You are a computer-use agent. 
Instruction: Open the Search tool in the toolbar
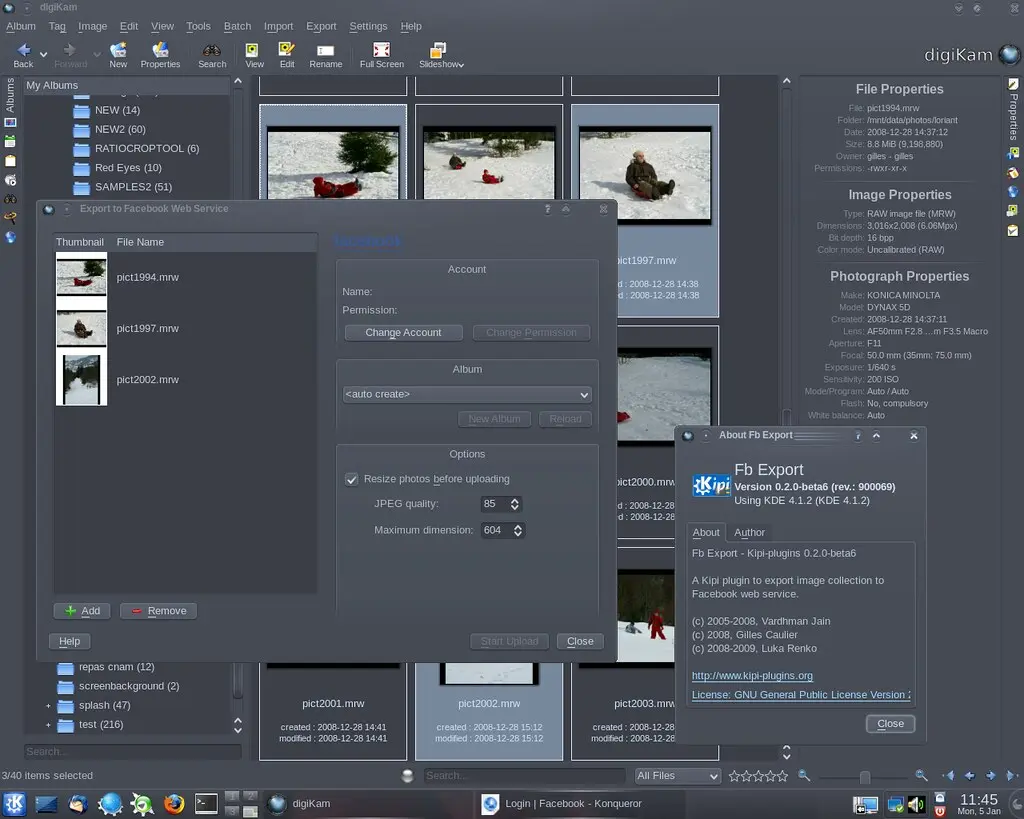212,53
